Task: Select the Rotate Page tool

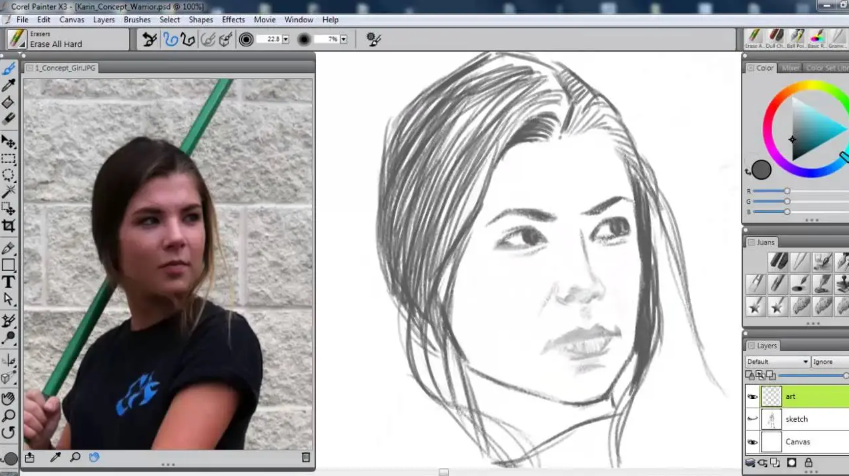Action: [8, 433]
